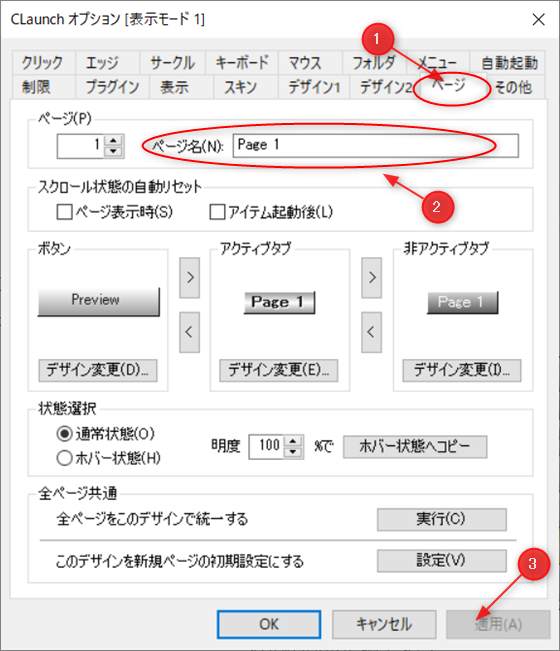Click the active tab Page 1 preview
The height and width of the screenshot is (651, 560).
(279, 302)
